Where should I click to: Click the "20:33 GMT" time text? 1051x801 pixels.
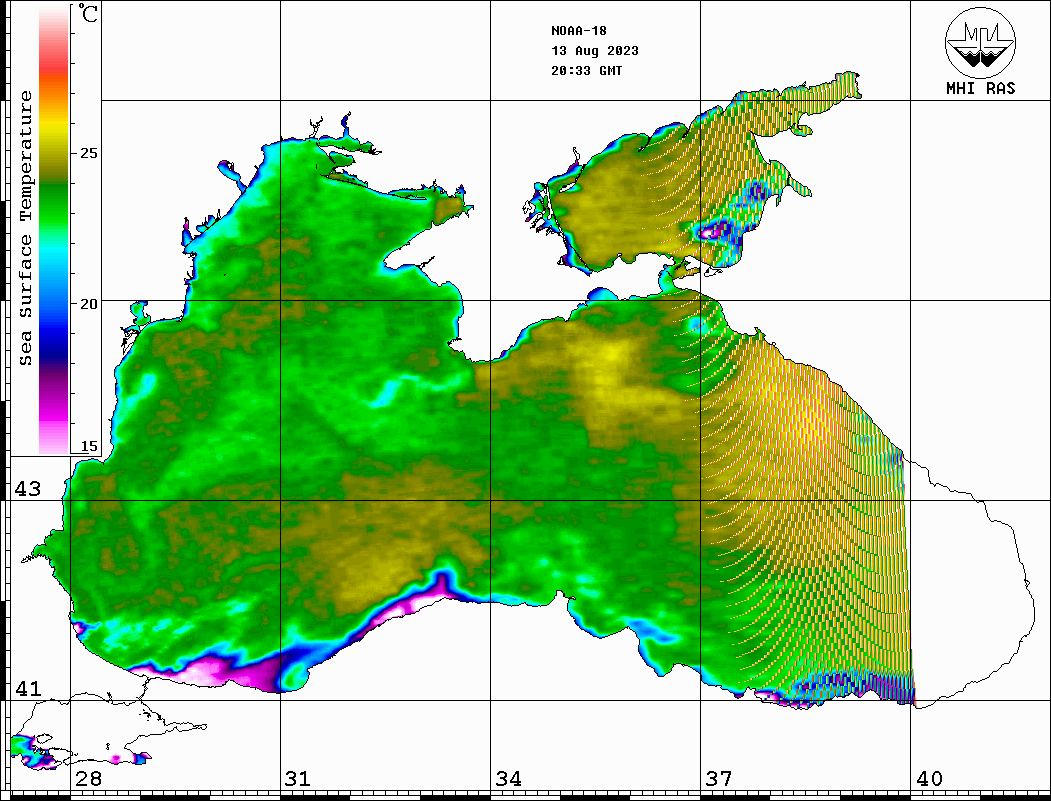[586, 70]
